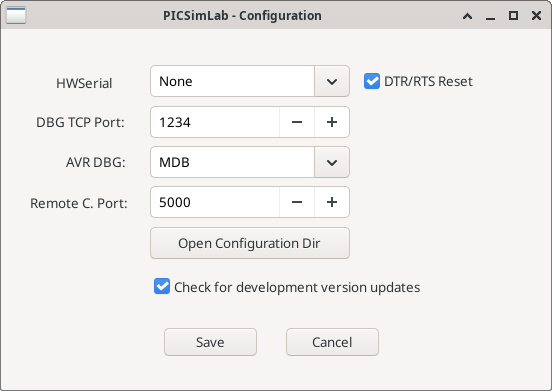Shade the window with the up-arrow icon
The image size is (552, 391).
pos(468,16)
